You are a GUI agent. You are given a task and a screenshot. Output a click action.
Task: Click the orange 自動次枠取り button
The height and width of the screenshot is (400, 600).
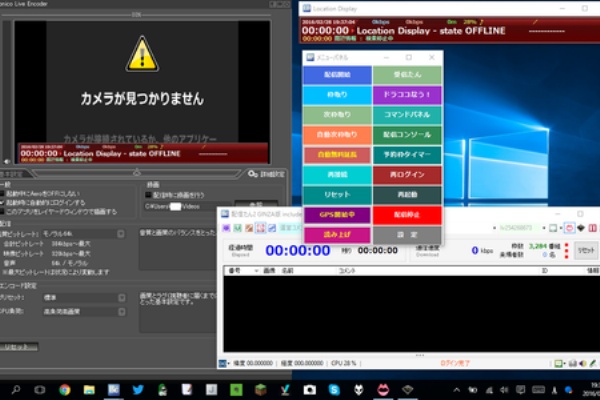click(337, 135)
